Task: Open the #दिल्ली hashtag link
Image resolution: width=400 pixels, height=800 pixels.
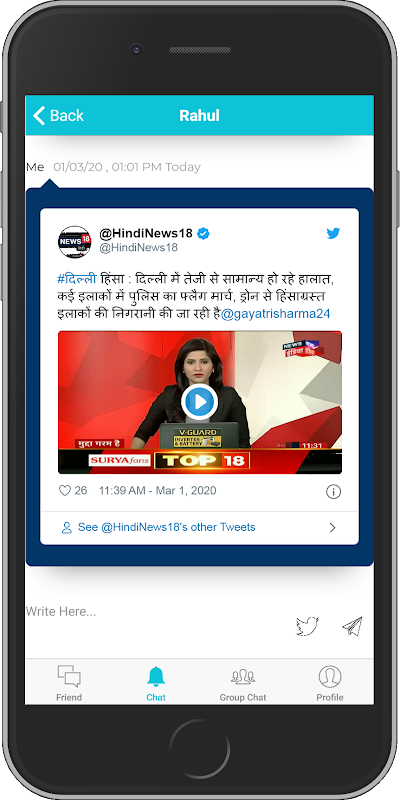Action: [77, 280]
